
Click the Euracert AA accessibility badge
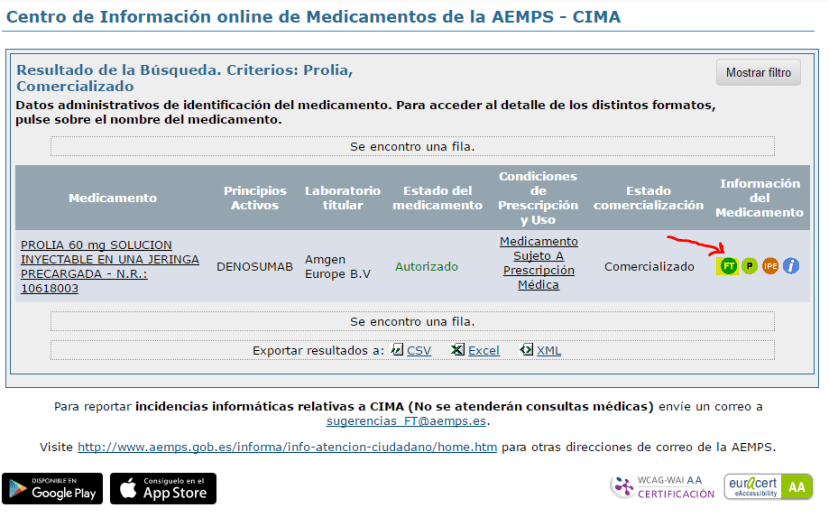[x=768, y=487]
